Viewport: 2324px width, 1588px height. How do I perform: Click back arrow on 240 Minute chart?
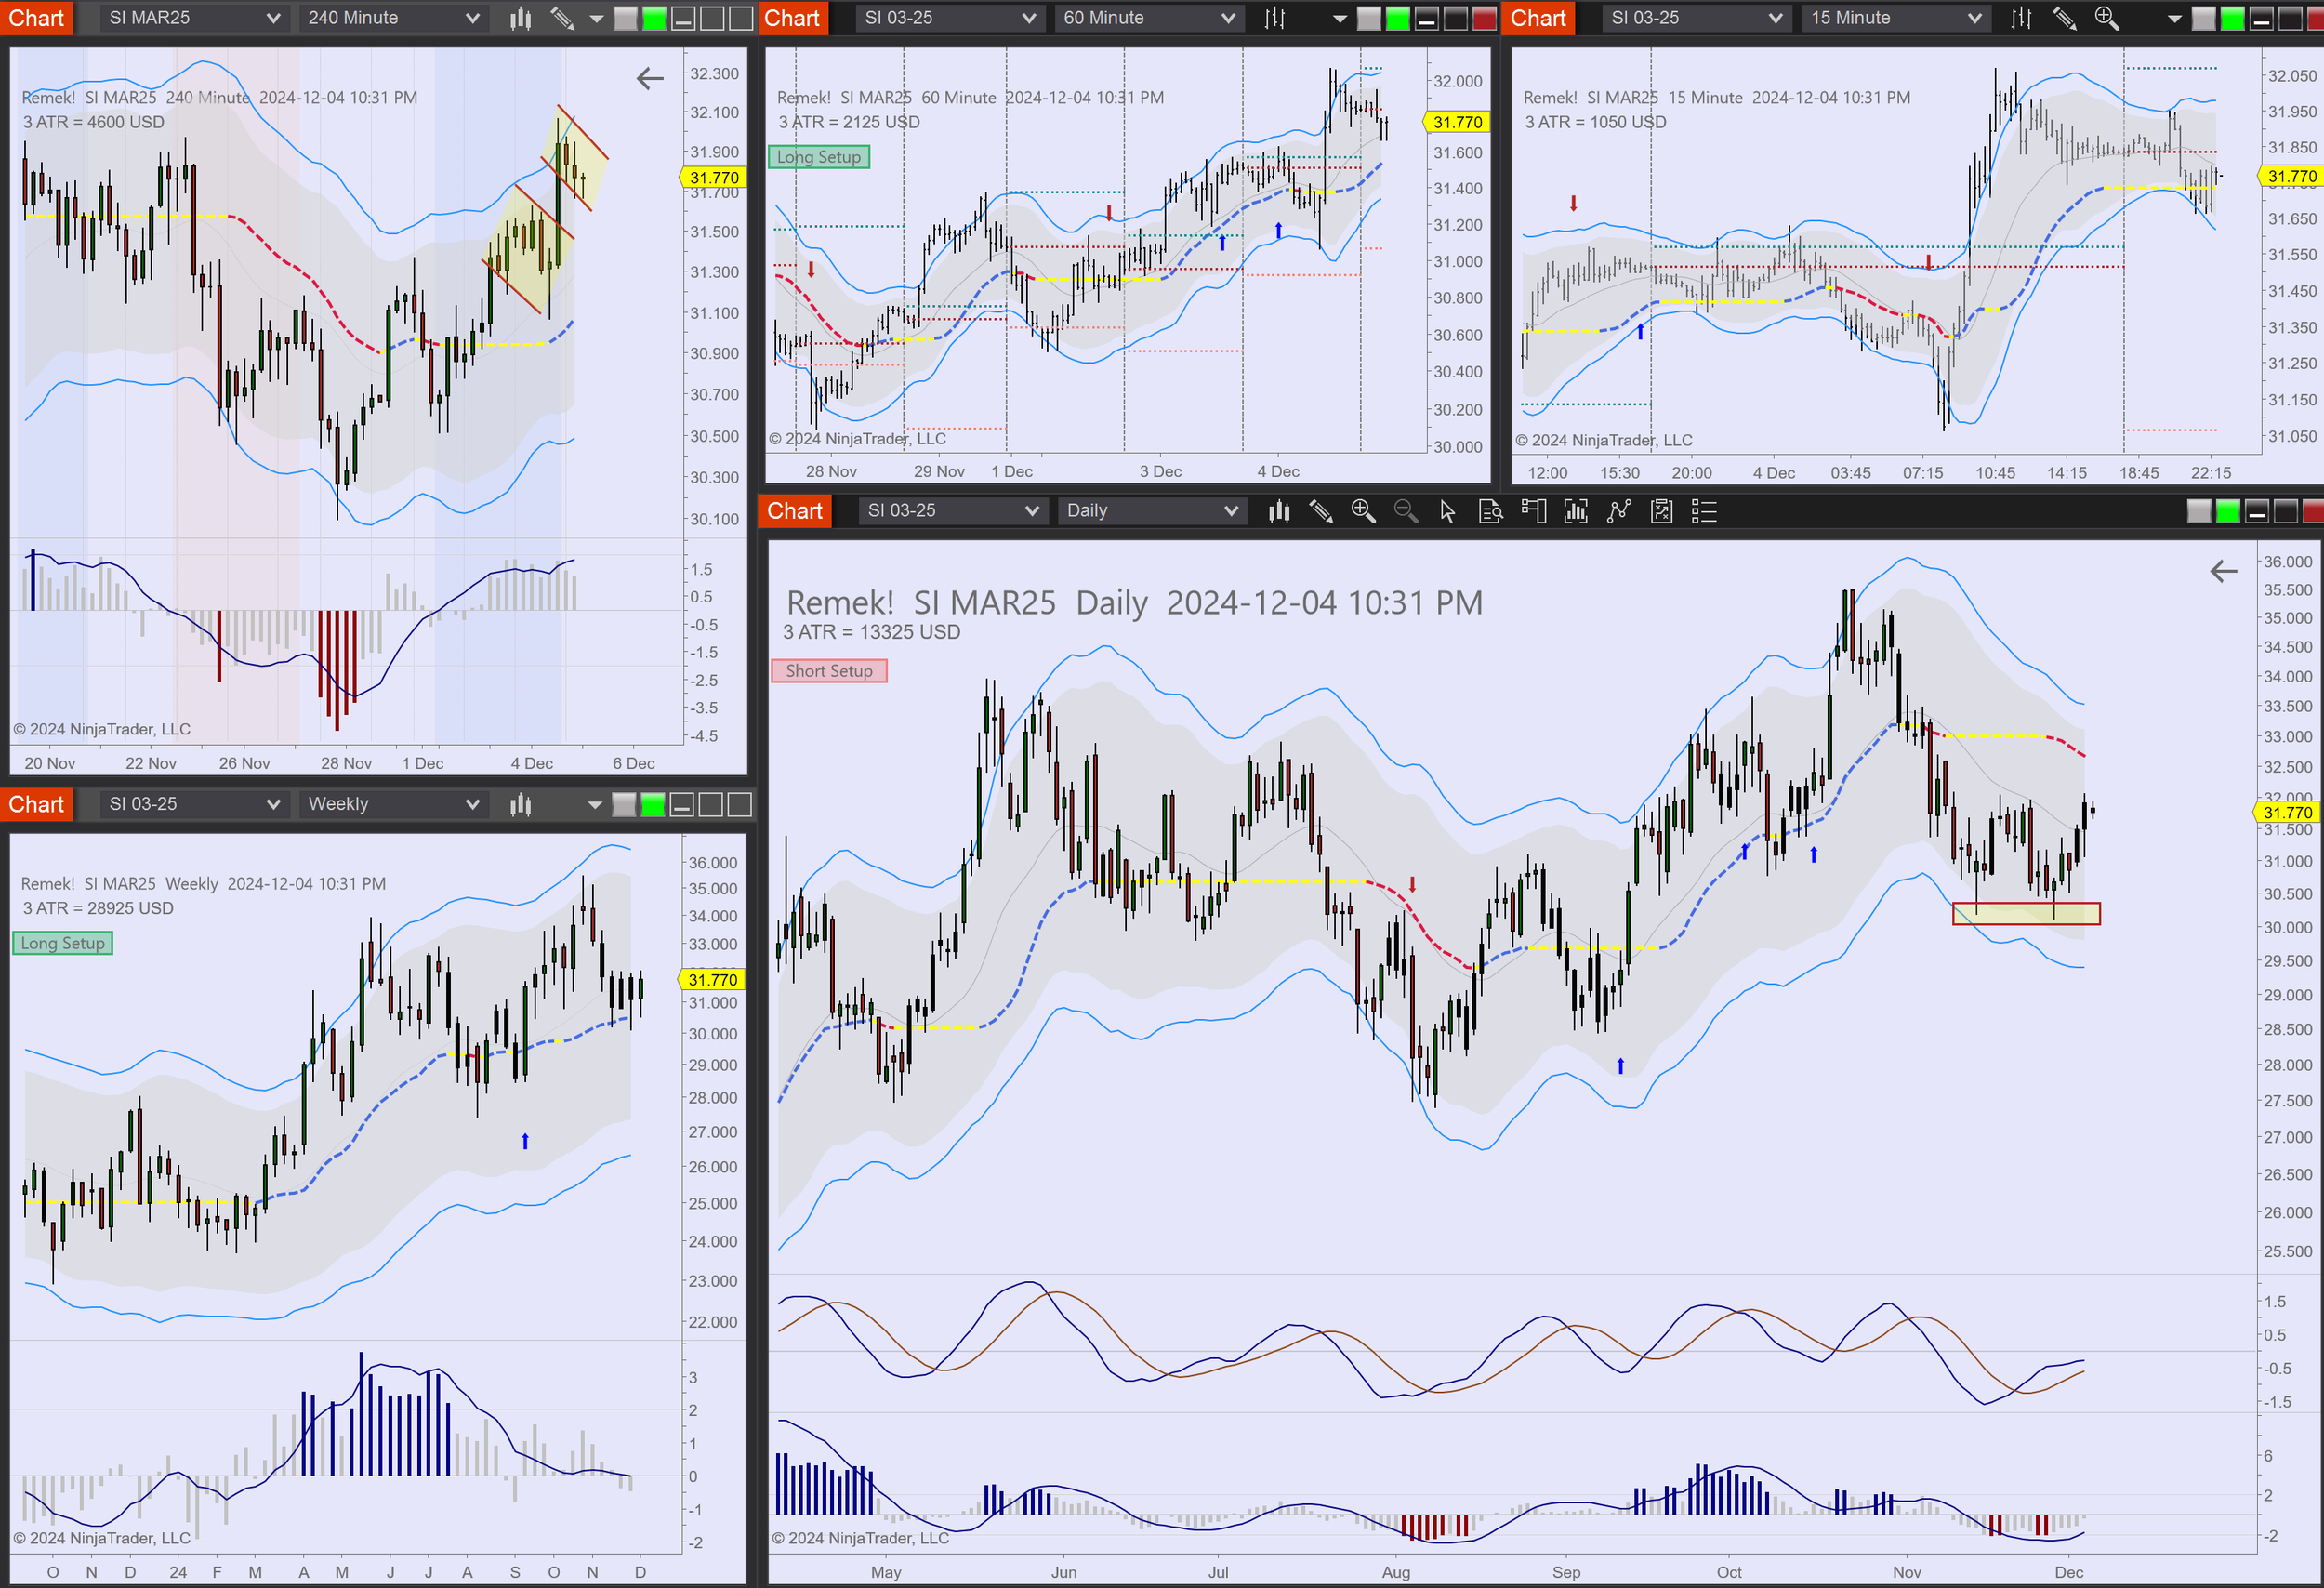point(650,78)
